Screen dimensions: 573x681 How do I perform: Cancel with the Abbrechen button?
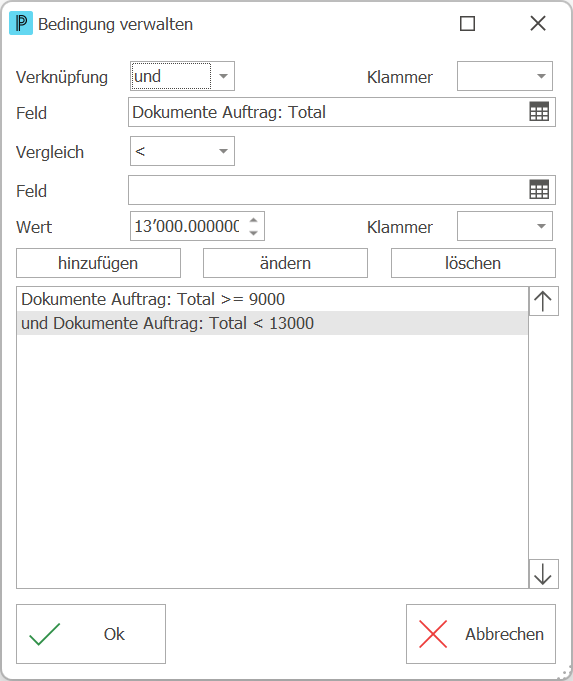click(481, 634)
